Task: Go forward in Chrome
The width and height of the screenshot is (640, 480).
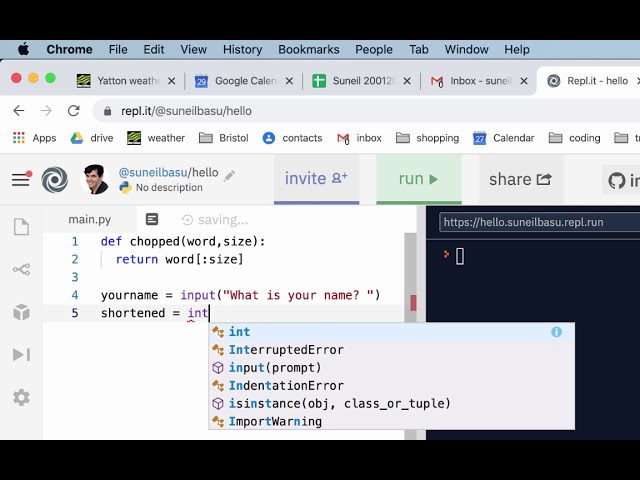Action: click(46, 111)
